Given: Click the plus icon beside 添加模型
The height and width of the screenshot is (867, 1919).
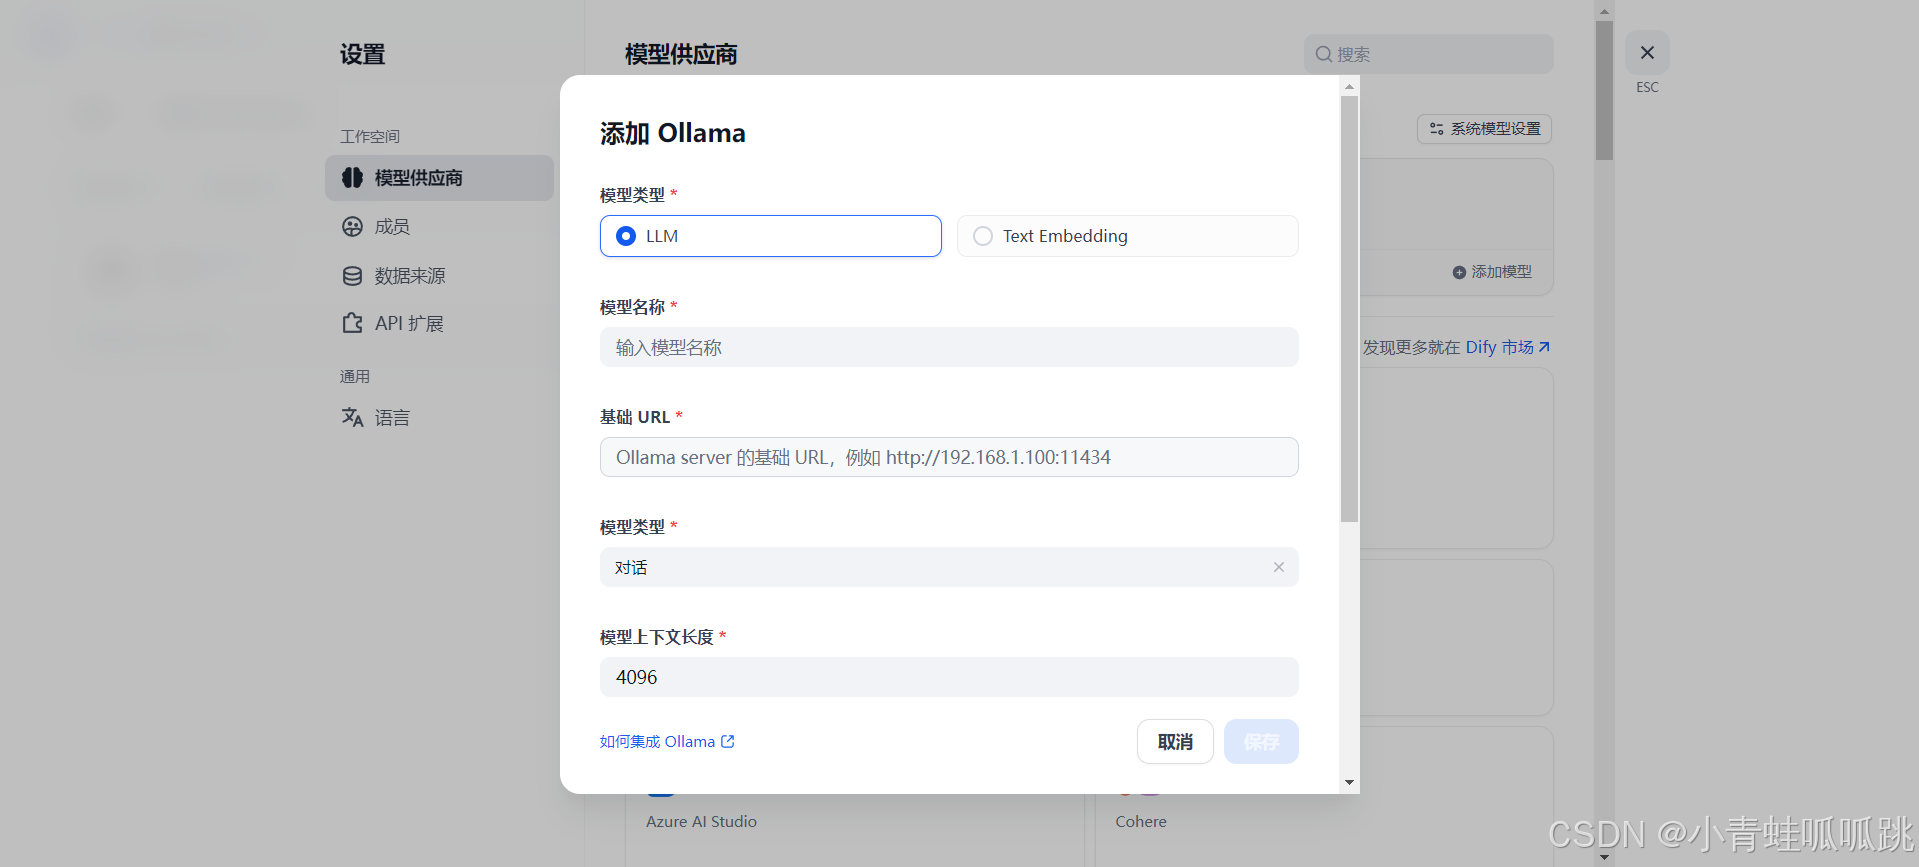Looking at the screenshot, I should pos(1459,272).
